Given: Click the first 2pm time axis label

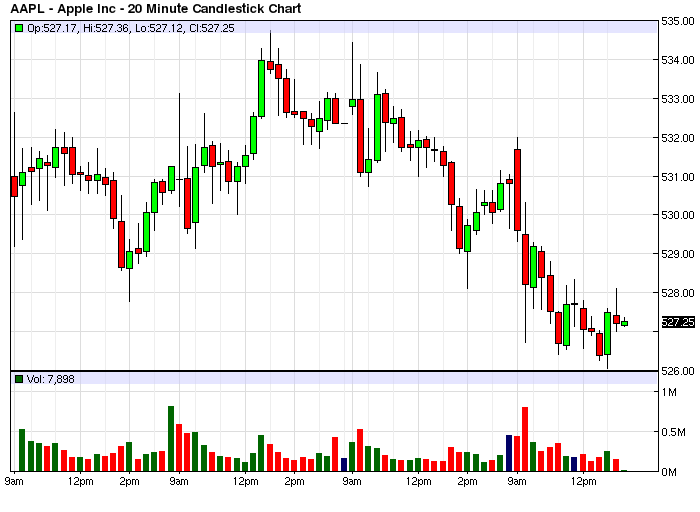Looking at the screenshot, I should [x=129, y=482].
